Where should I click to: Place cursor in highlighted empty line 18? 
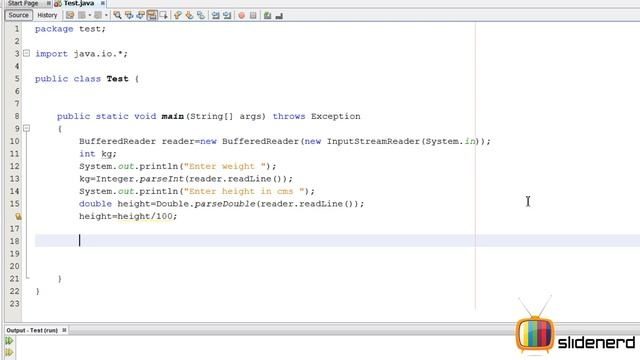pyautogui.click(x=337, y=241)
